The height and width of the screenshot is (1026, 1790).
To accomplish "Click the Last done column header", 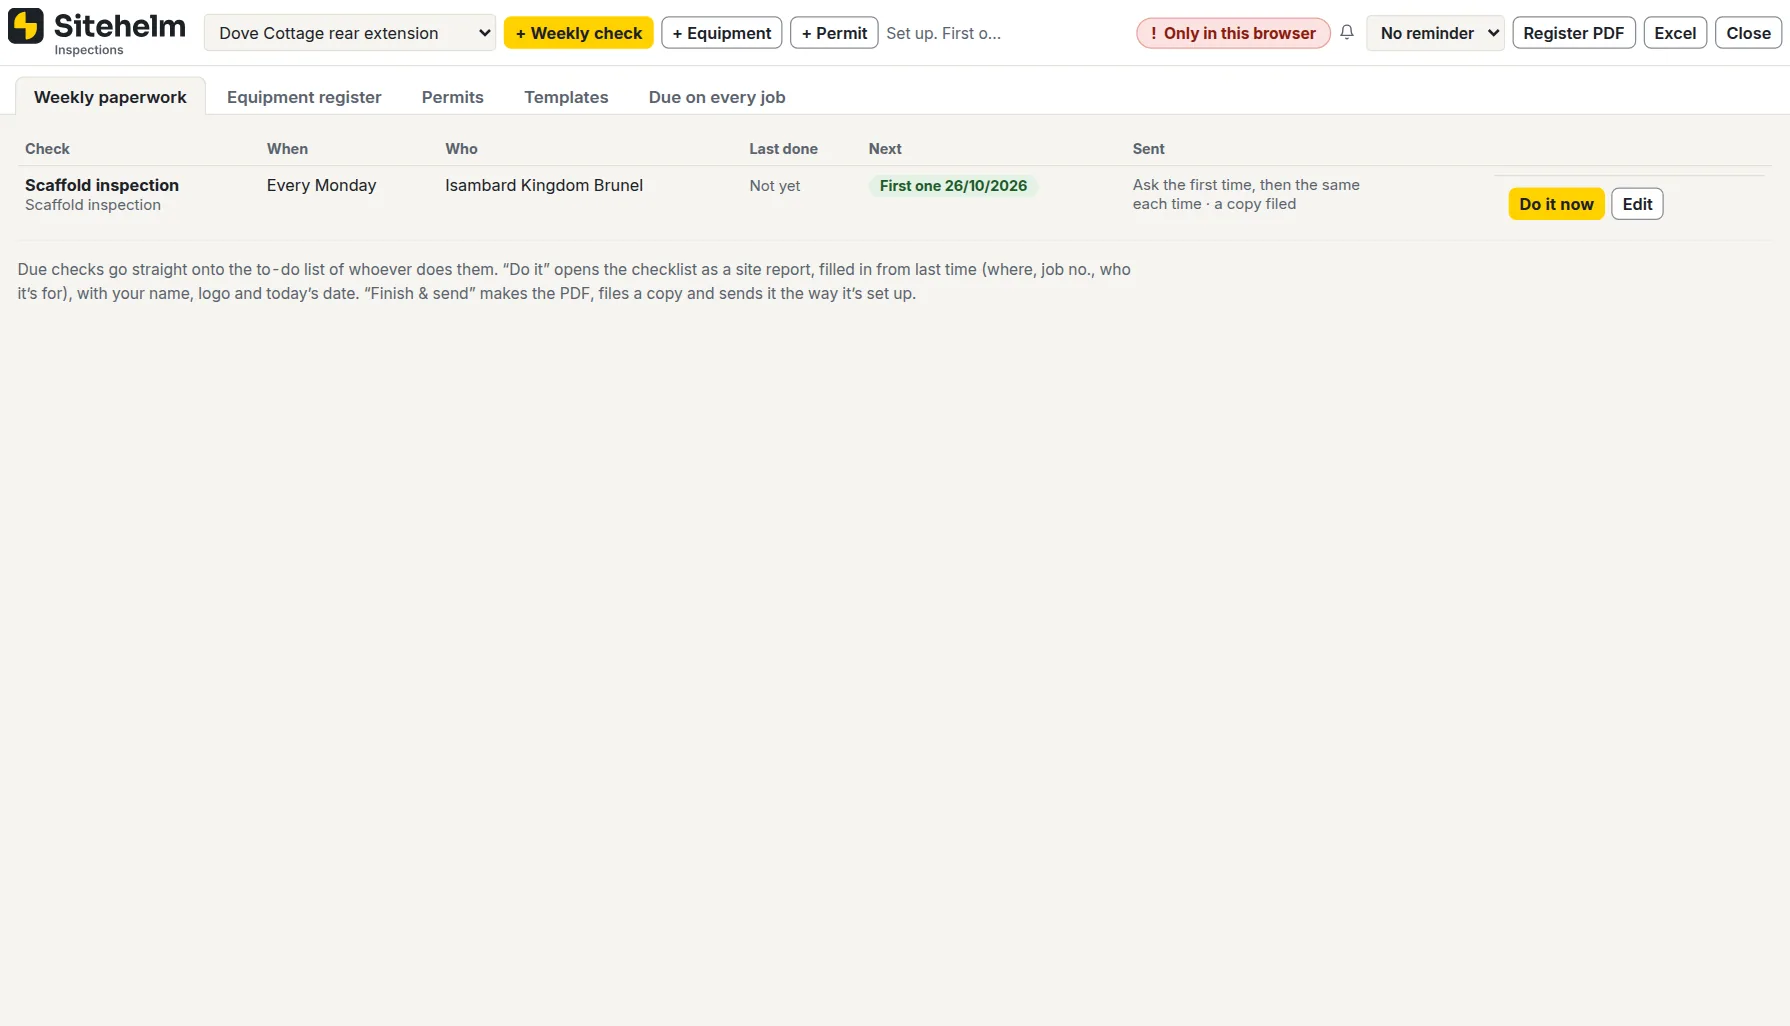I will (x=783, y=149).
